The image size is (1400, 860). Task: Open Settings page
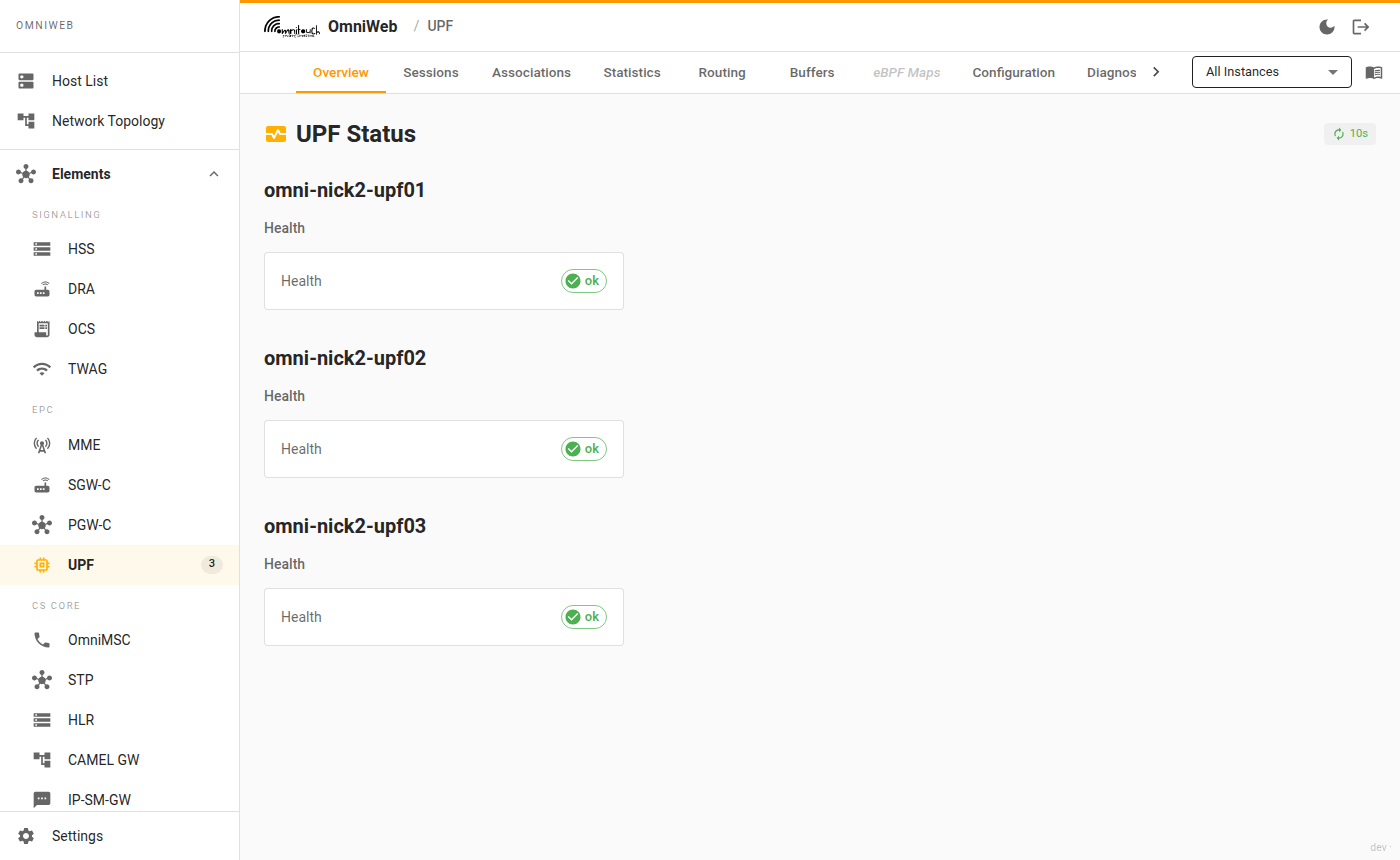pos(120,836)
